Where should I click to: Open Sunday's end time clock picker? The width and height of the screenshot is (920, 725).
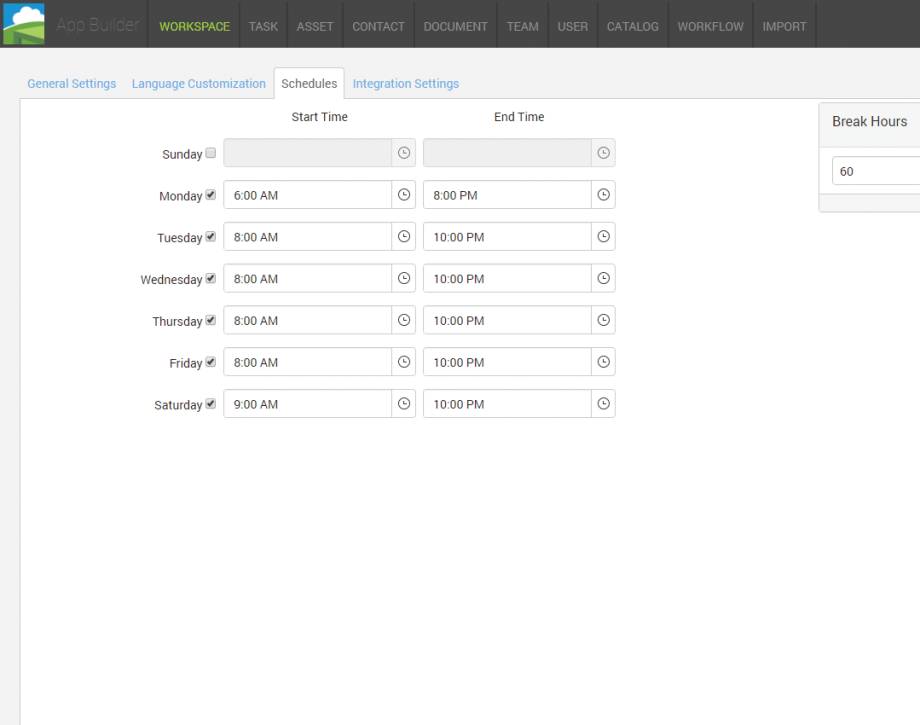coord(603,152)
